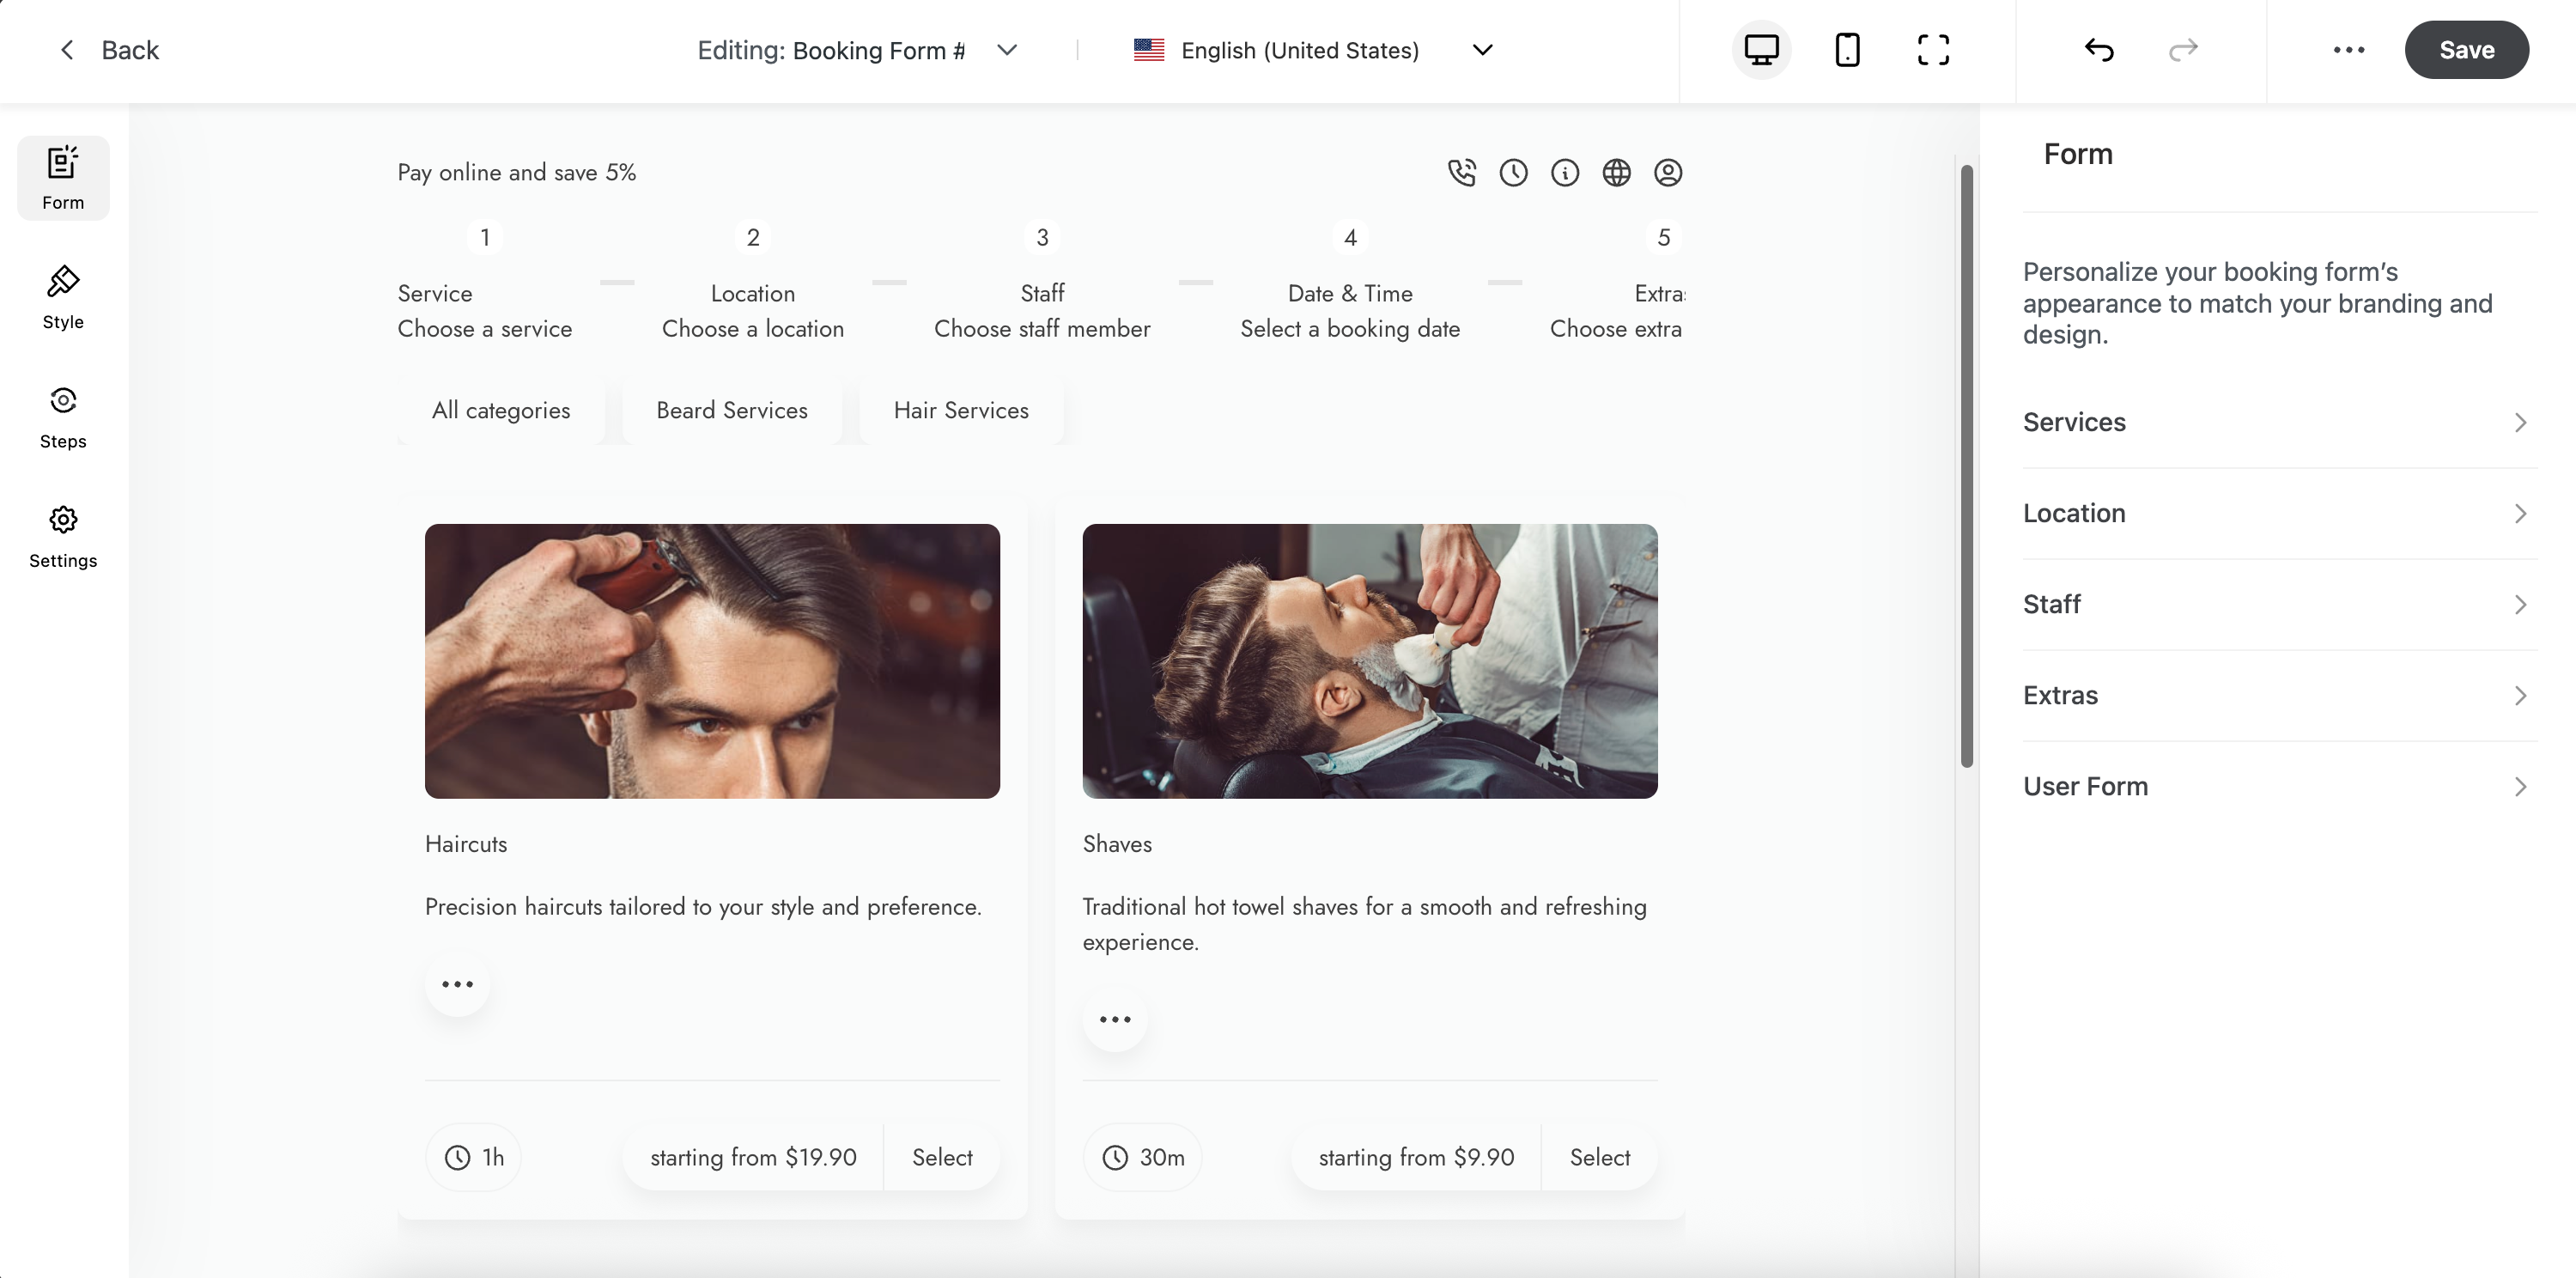Select the Beard Services category tab
Image resolution: width=2576 pixels, height=1278 pixels.
tap(731, 411)
